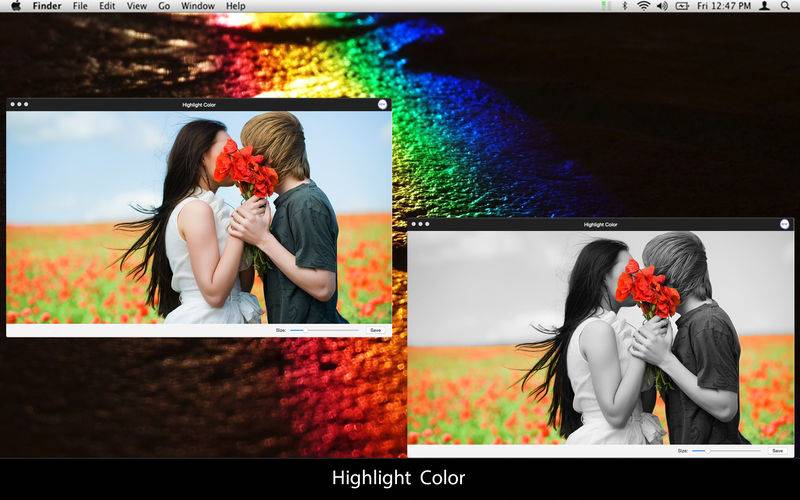Click the Fri 12:47 PM clock
Viewport: 800px width, 500px height.
(x=724, y=6)
